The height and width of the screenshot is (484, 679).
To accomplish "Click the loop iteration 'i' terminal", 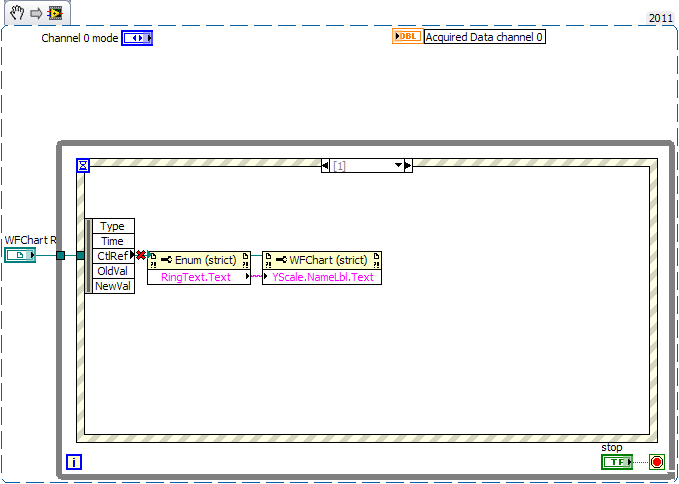I will (x=73, y=461).
